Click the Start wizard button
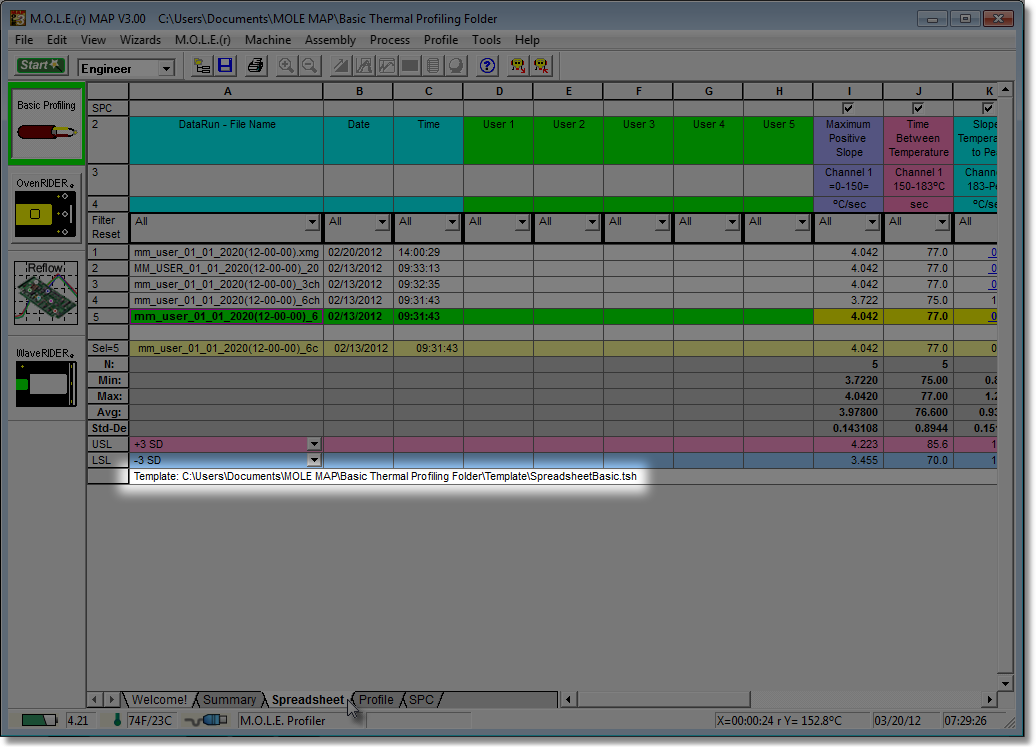The image size is (1036, 749). [41, 65]
